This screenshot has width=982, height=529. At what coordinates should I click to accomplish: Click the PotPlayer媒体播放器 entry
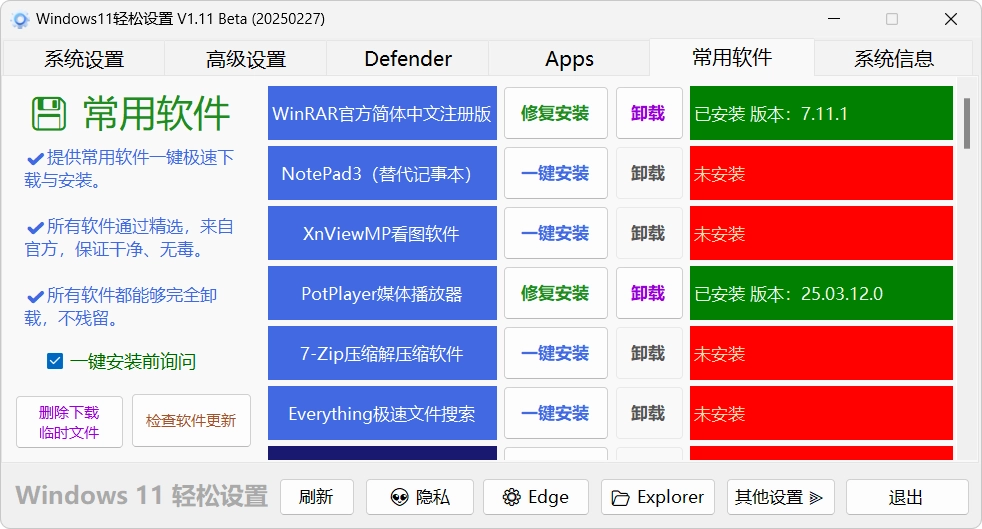(382, 294)
